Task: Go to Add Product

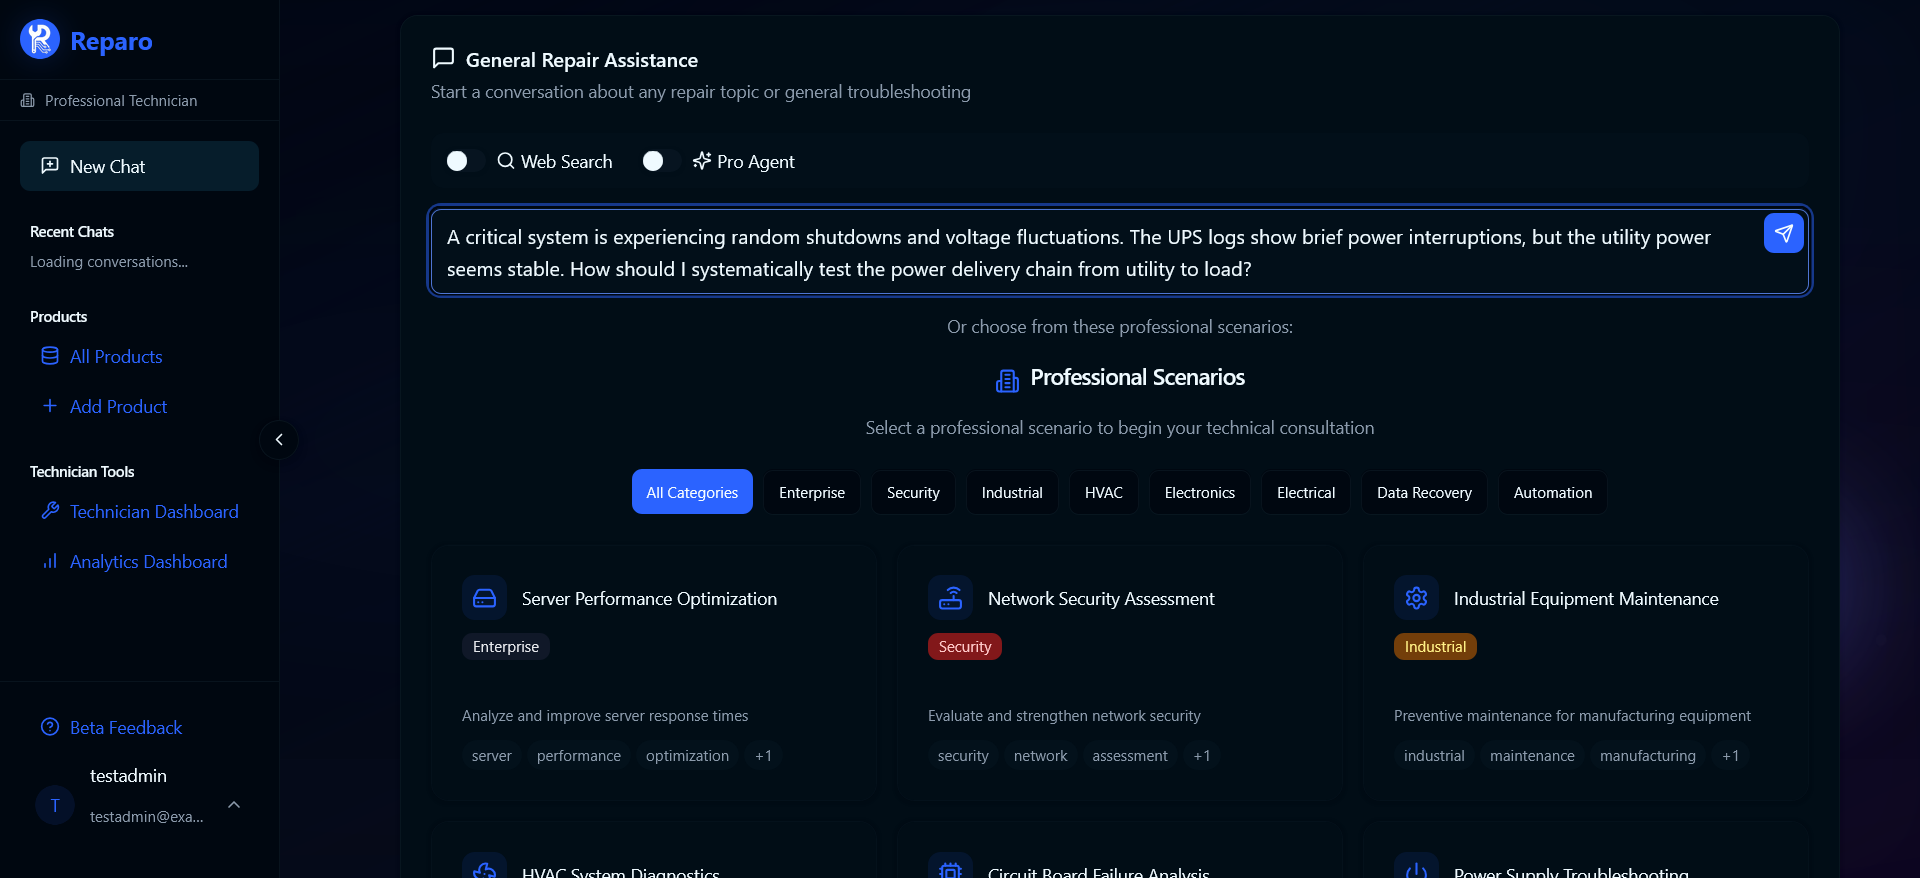Action: (118, 407)
